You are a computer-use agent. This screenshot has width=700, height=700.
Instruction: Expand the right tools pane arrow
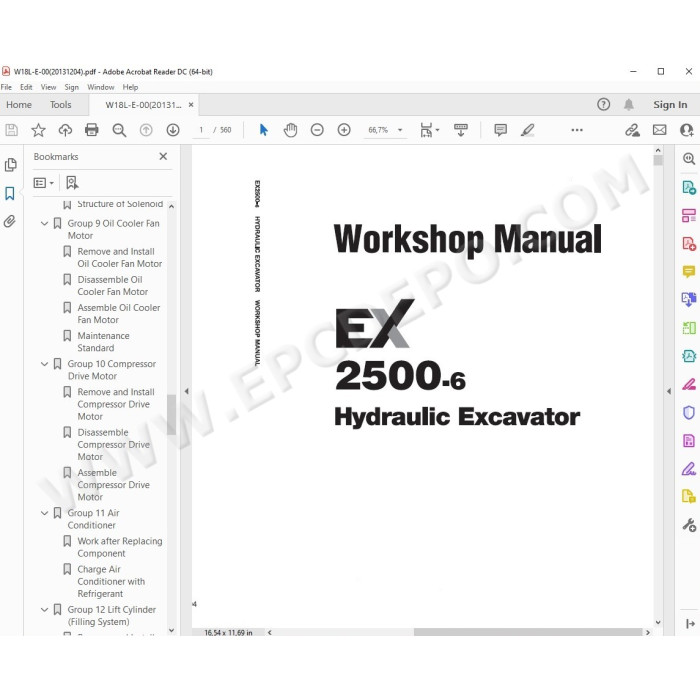[x=669, y=392]
